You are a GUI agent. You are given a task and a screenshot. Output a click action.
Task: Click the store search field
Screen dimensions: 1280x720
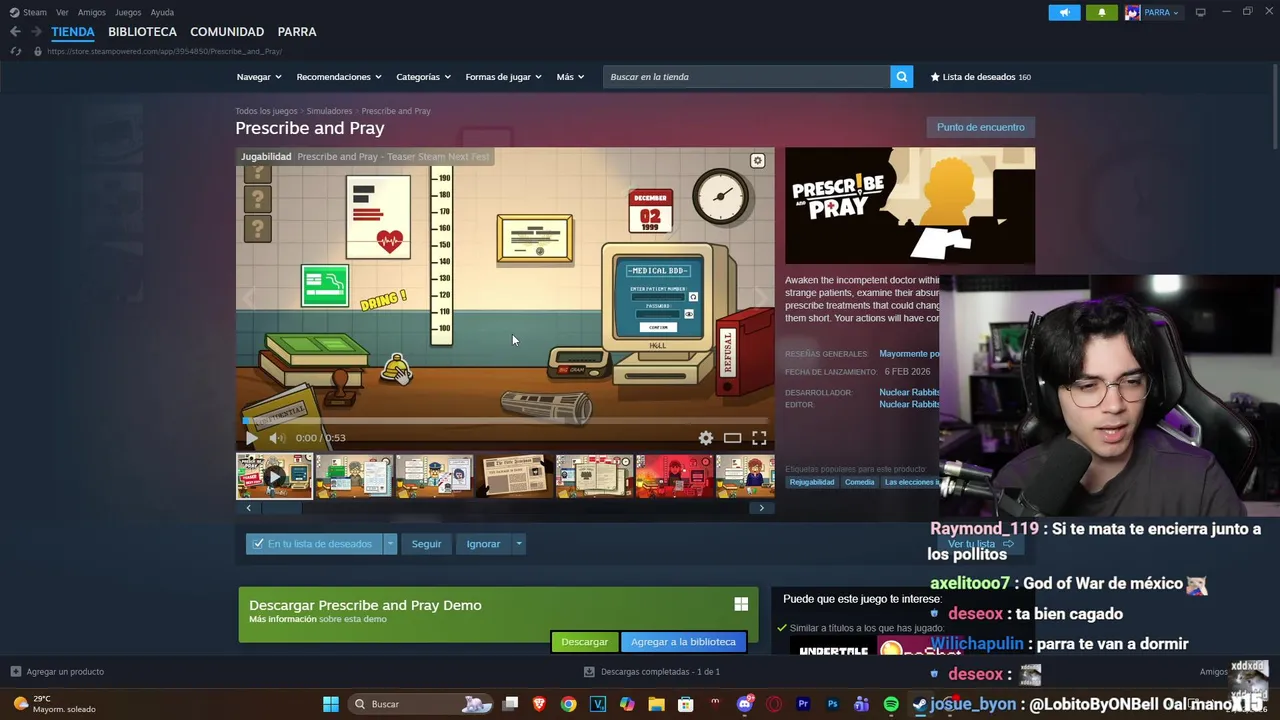(x=746, y=77)
